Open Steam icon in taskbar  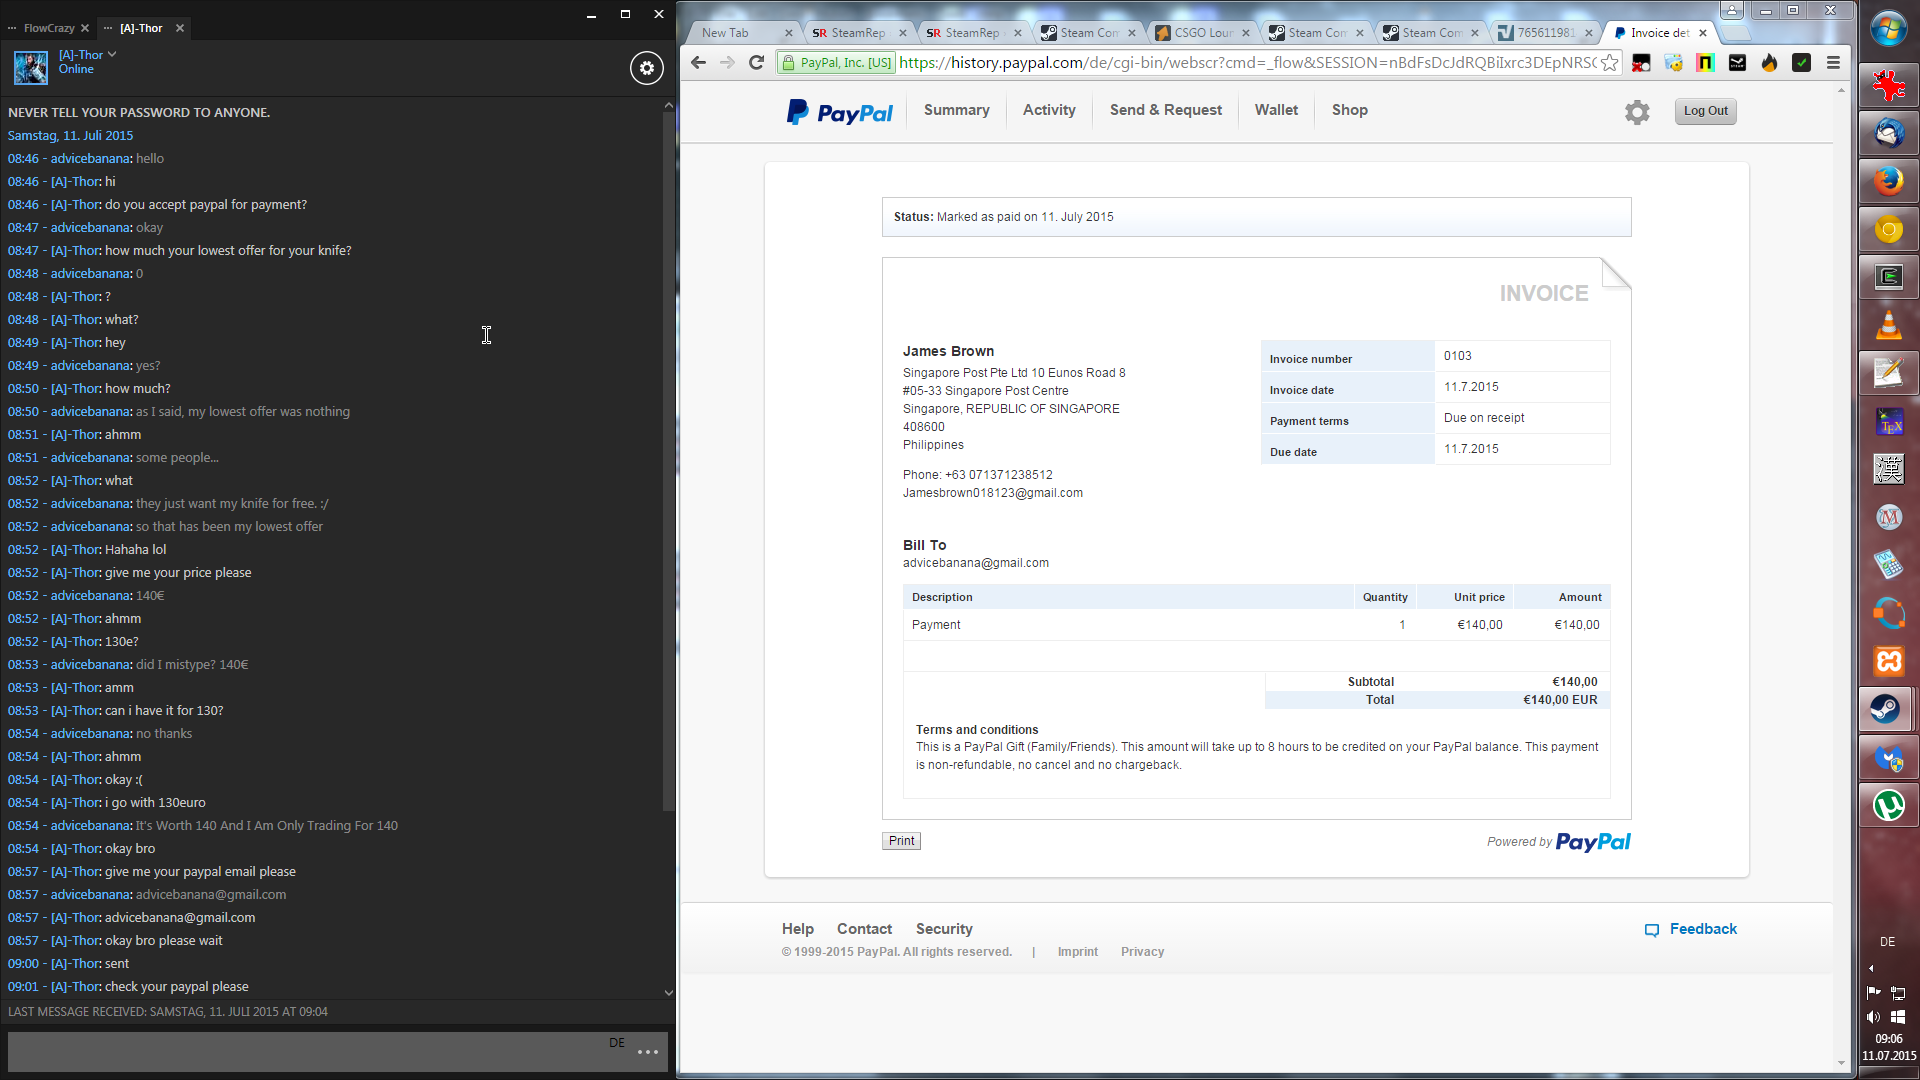(1887, 710)
